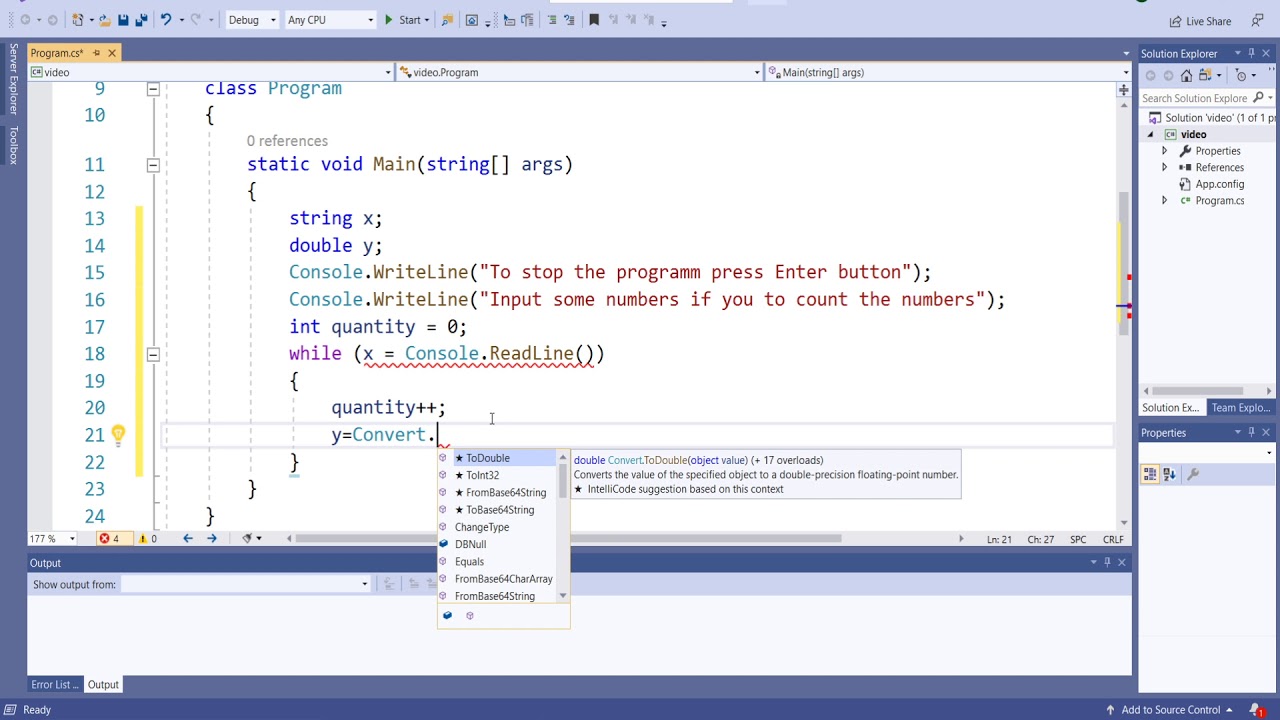Toggle the blue cube filter in IntelliSense footer
1280x720 pixels.
[447, 616]
